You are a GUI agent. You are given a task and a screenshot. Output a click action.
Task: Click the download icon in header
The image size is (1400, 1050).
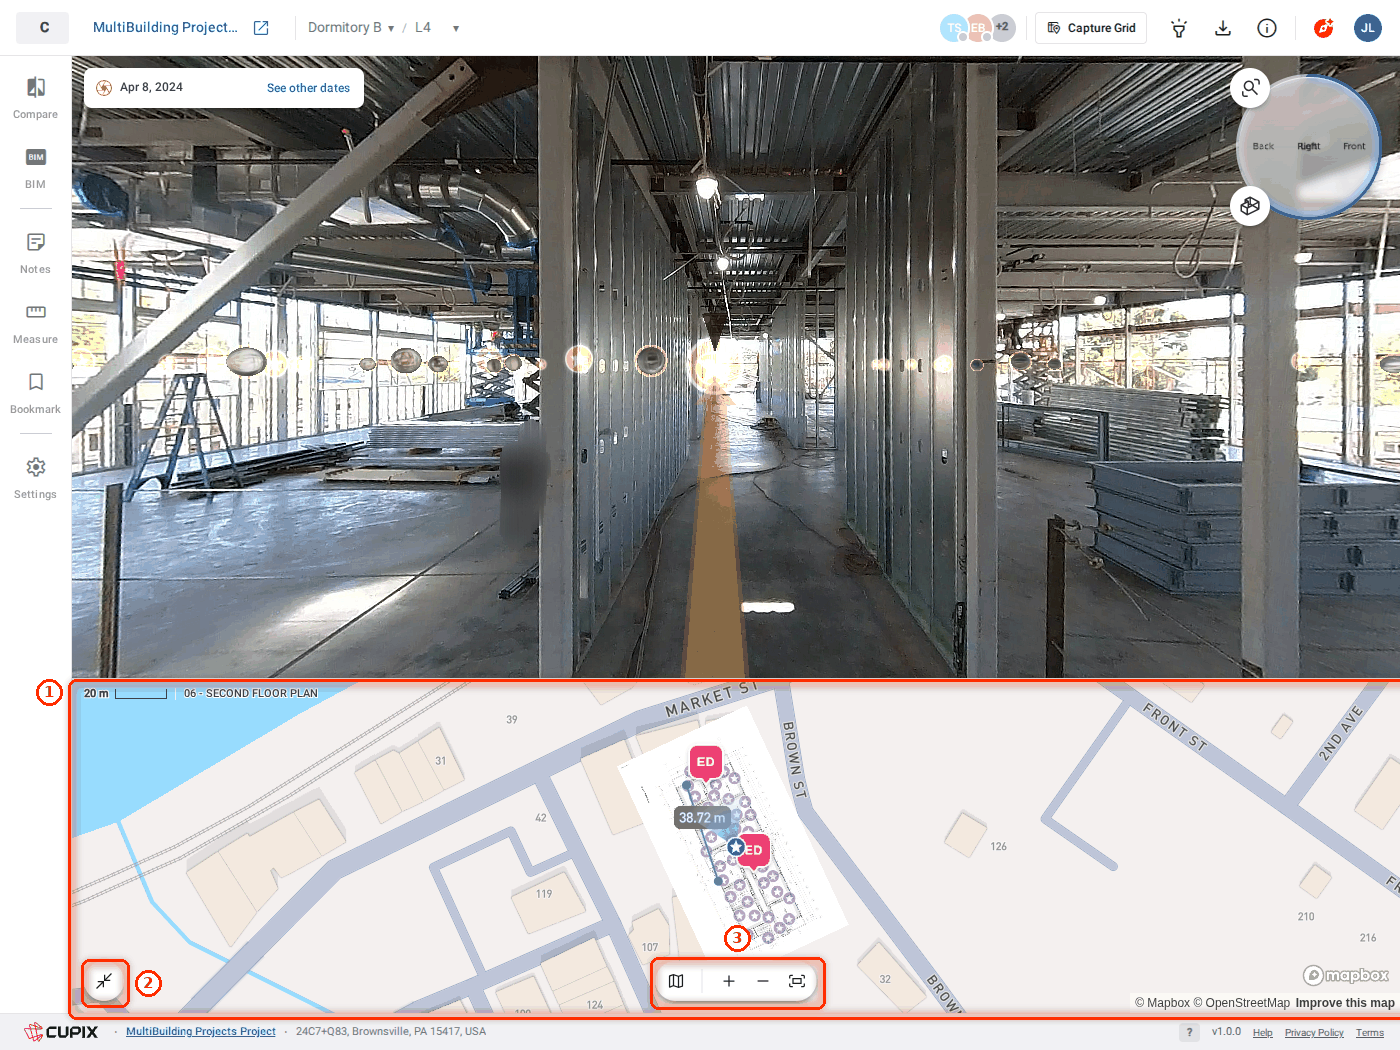pyautogui.click(x=1223, y=28)
